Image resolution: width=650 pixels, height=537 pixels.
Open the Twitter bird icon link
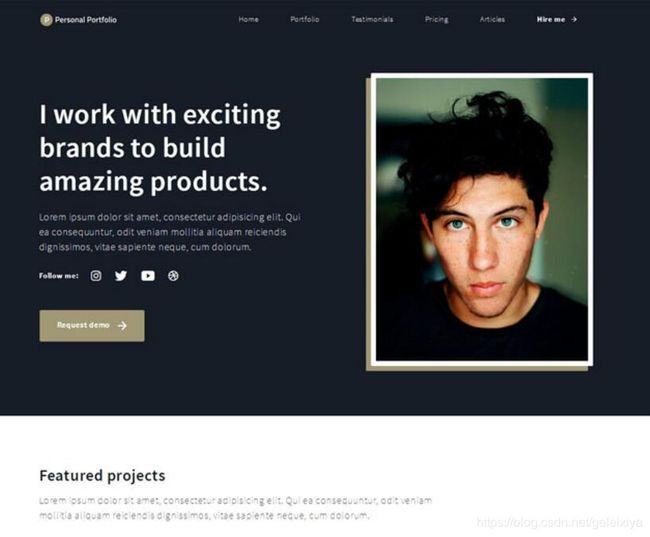(121, 276)
